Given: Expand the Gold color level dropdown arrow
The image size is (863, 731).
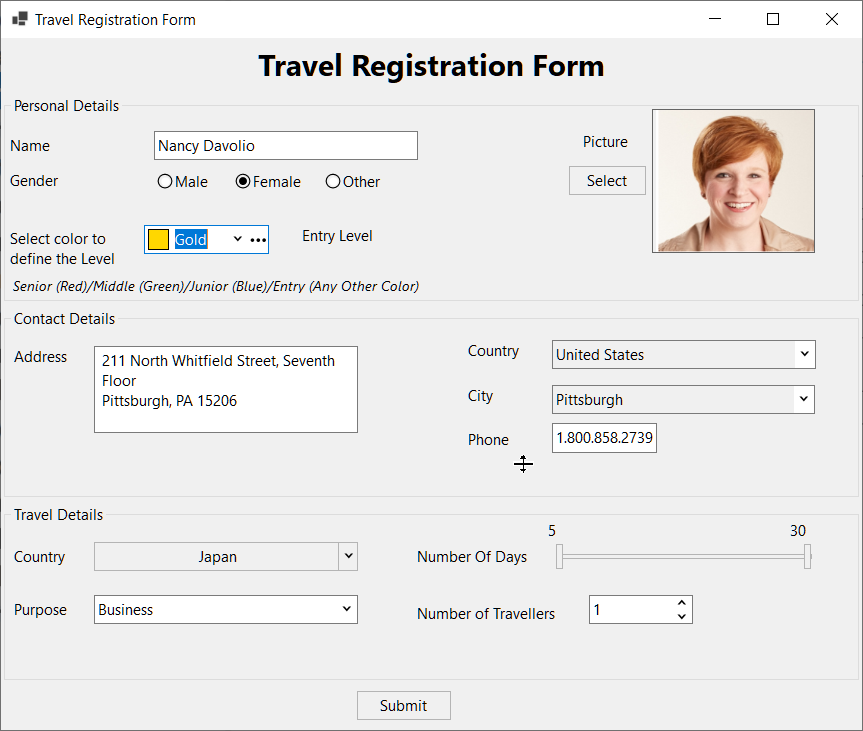Looking at the screenshot, I should 237,239.
